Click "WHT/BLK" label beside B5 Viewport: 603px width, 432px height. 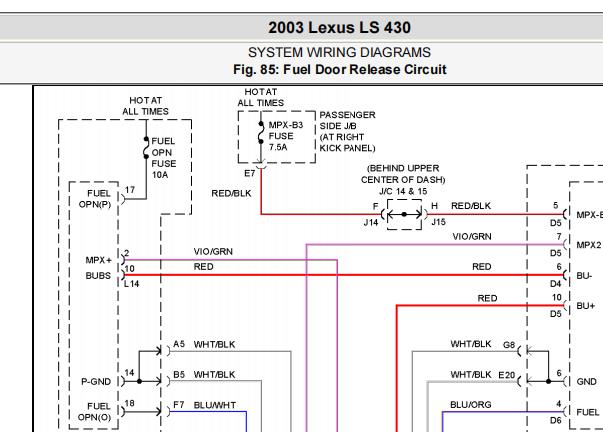click(x=214, y=375)
